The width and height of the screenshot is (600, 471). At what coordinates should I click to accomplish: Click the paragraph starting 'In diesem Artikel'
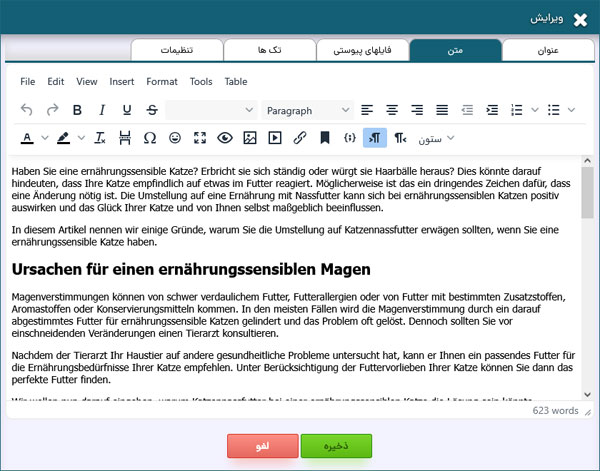(x=285, y=236)
